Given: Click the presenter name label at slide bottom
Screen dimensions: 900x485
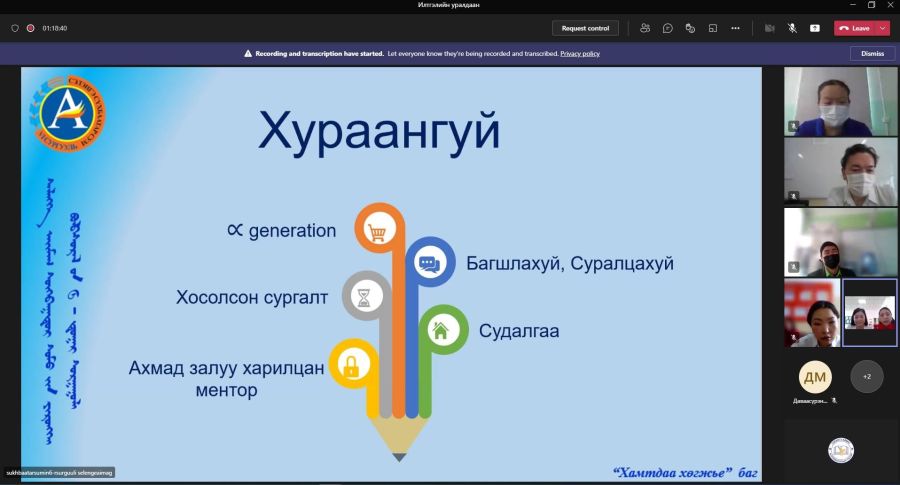Looking at the screenshot, I should pos(59,473).
